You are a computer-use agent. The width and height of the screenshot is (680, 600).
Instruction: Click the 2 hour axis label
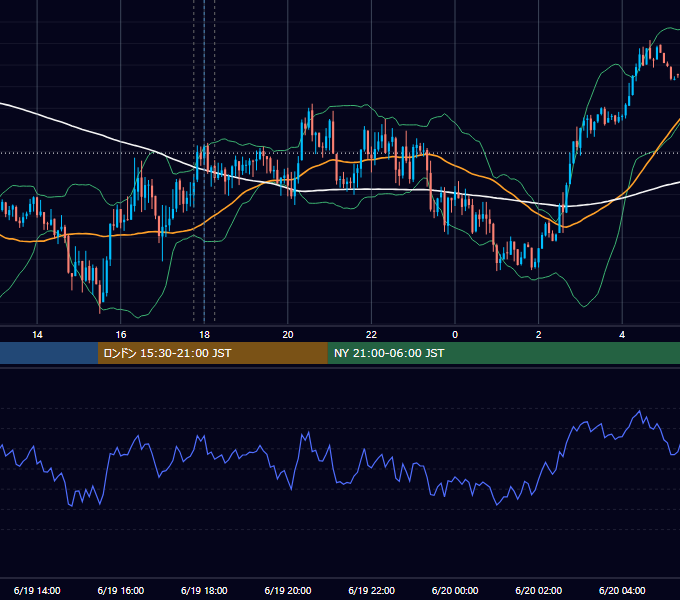click(x=539, y=335)
